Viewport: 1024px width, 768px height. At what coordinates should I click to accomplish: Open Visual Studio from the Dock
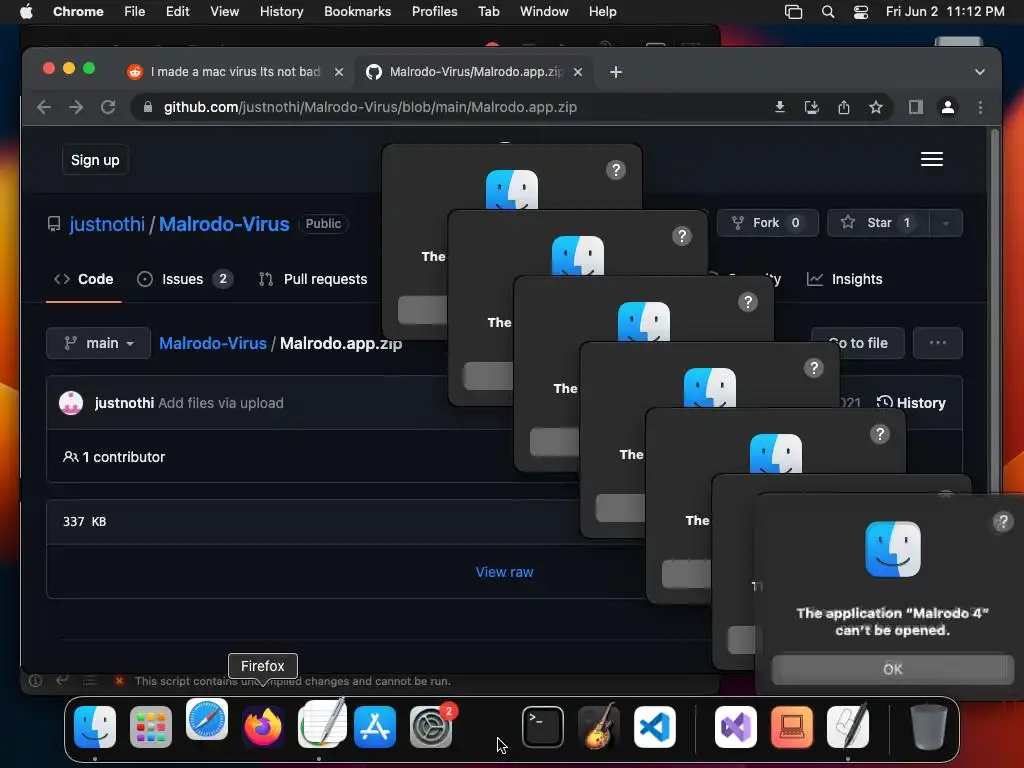(736, 726)
